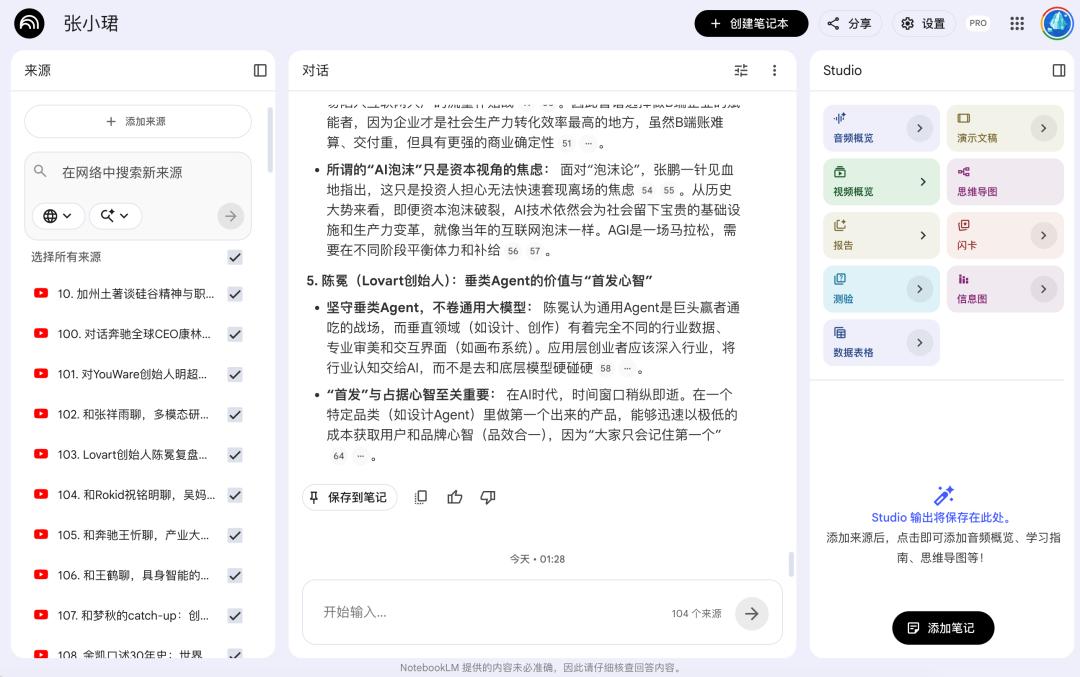Viewport: 1080px width, 677px height.
Task: Click the Sources list scrollbar
Action: coord(270,140)
